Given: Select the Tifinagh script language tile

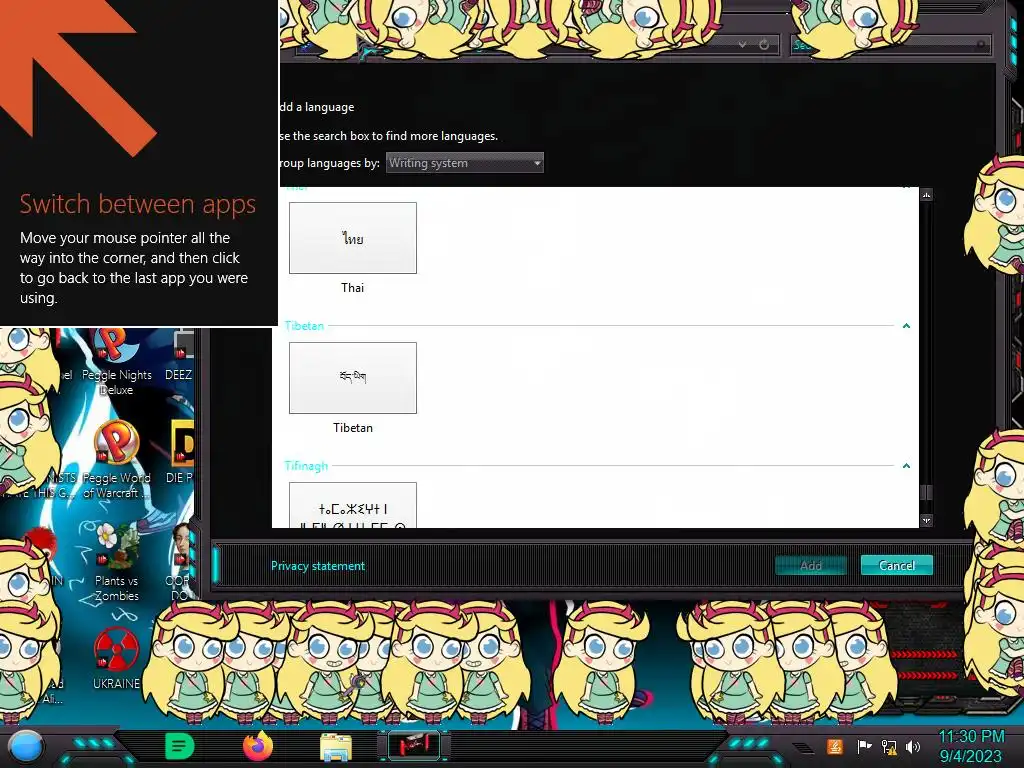Looking at the screenshot, I should coord(353,505).
